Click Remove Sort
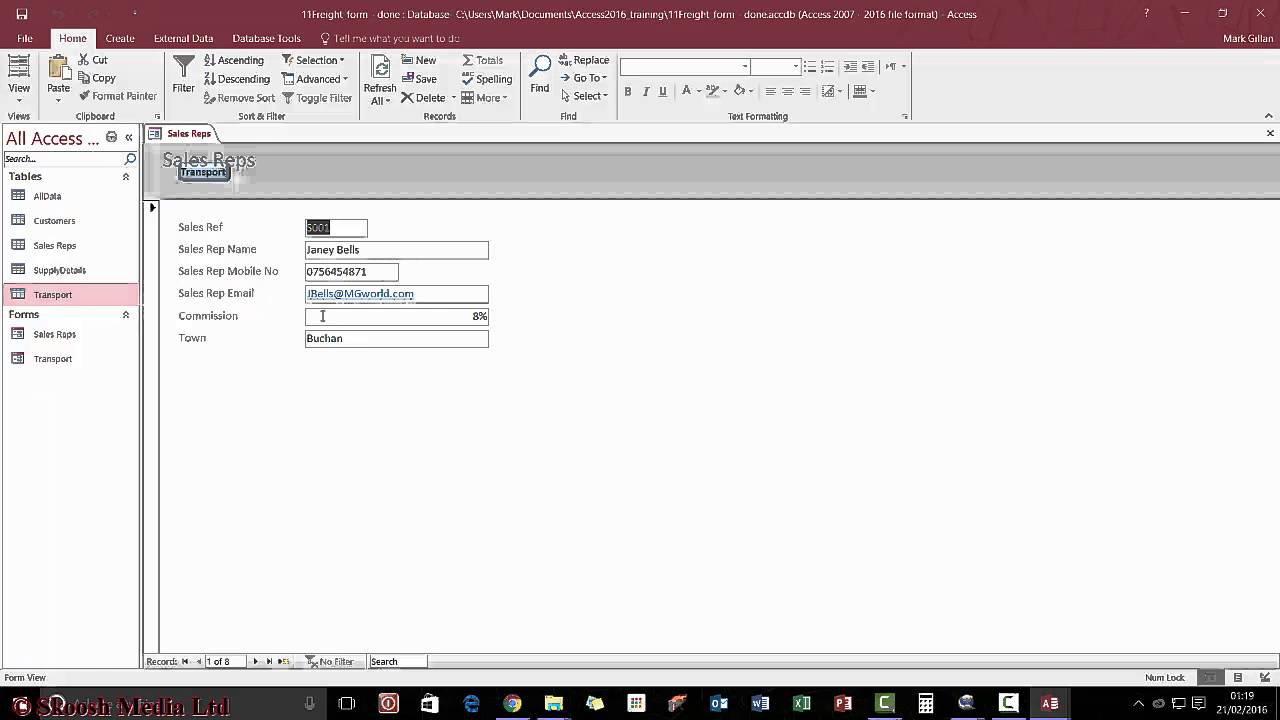 click(239, 98)
